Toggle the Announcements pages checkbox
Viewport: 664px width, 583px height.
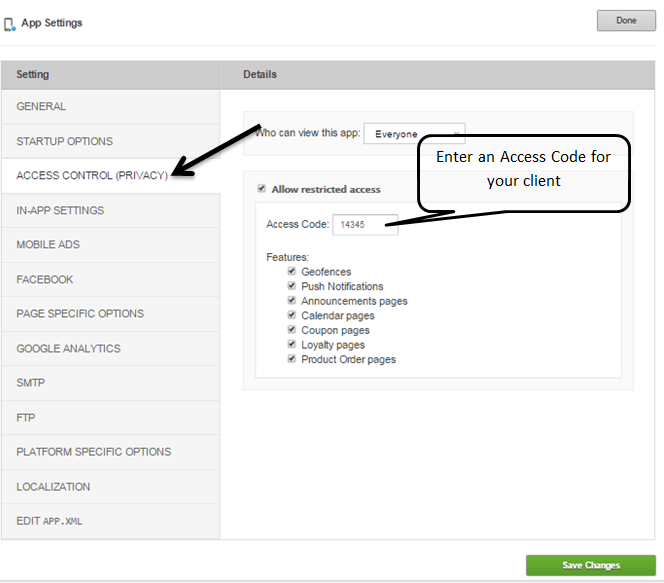[x=291, y=300]
